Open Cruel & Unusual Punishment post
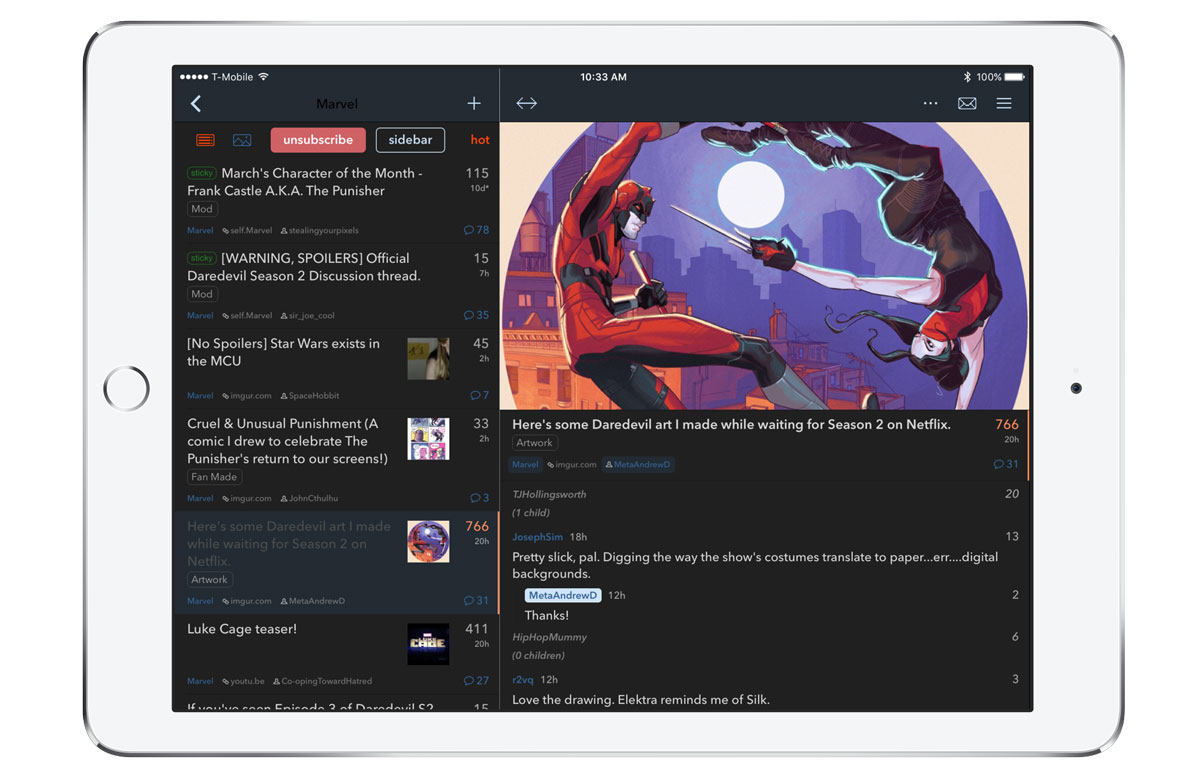This screenshot has width=1200, height=777. [x=287, y=441]
